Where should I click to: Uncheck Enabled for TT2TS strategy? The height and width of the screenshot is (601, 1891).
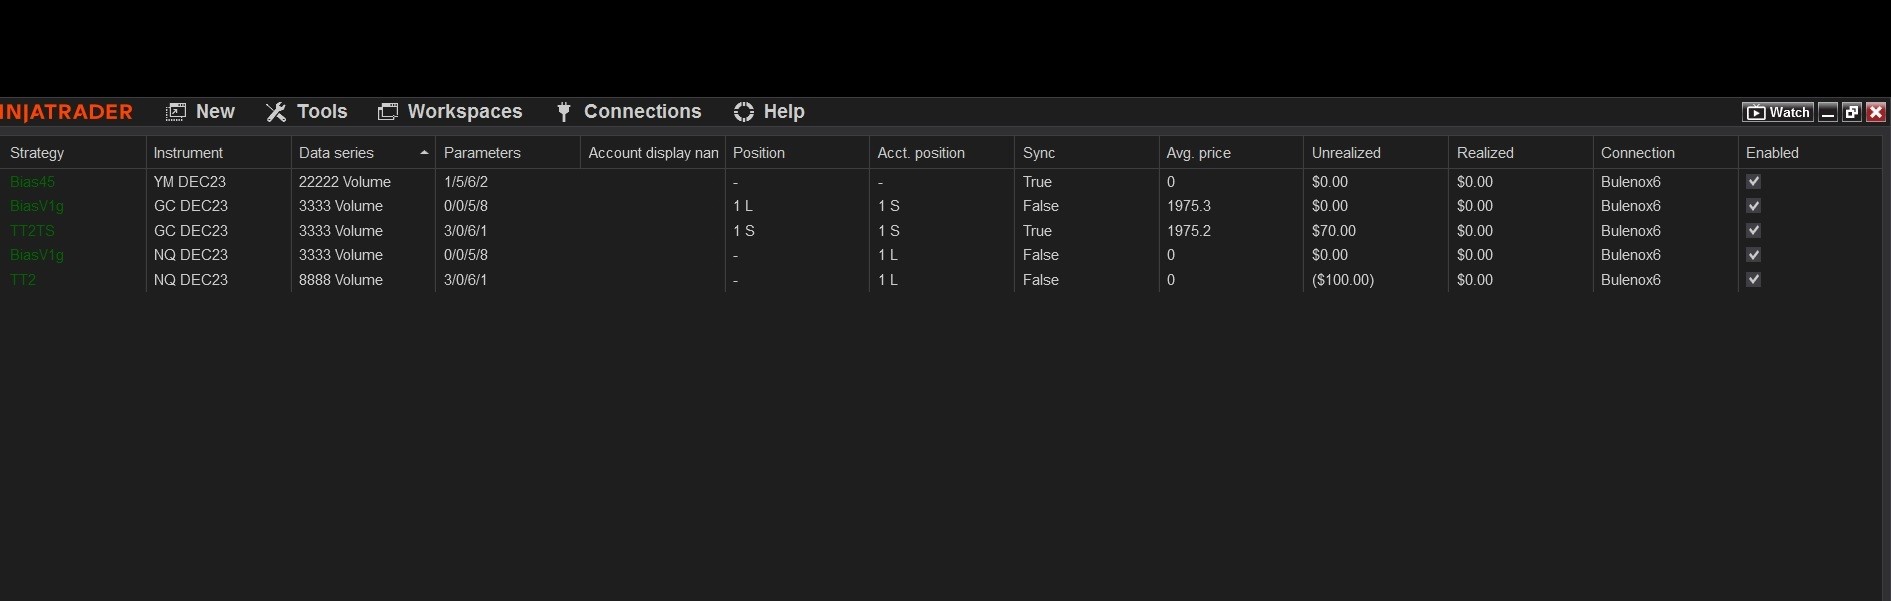(1753, 230)
